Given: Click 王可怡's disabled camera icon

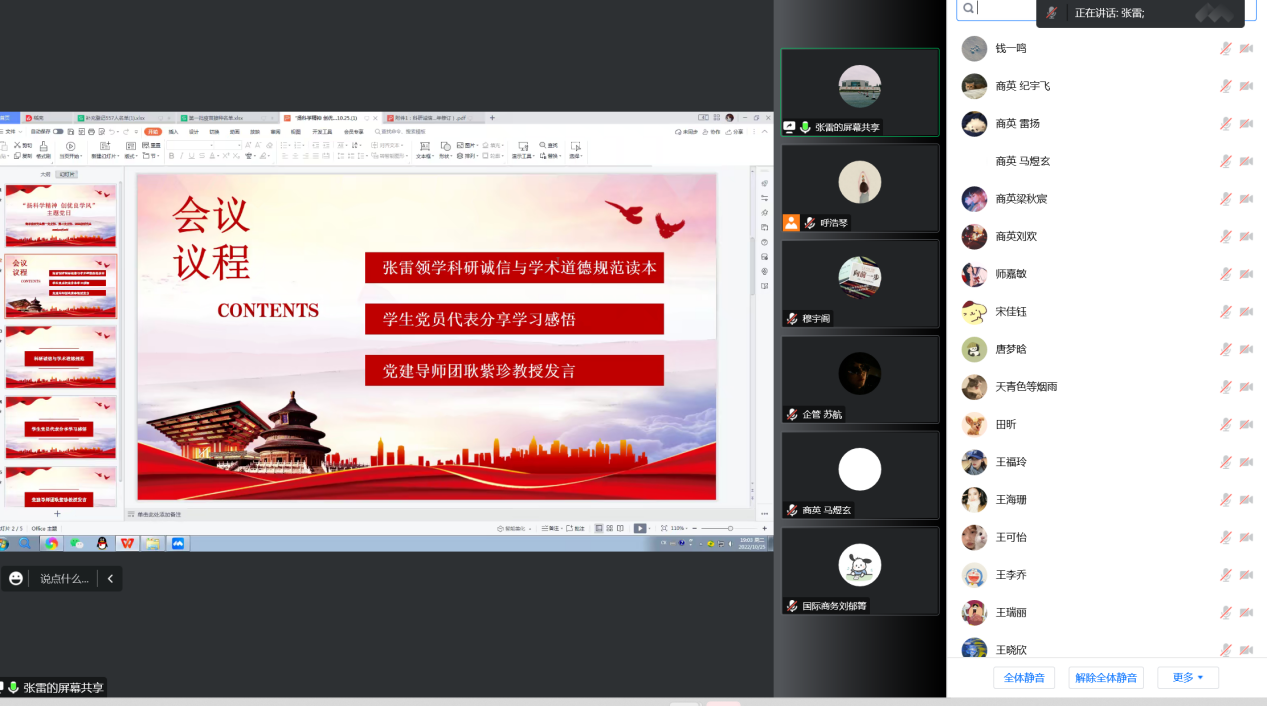Looking at the screenshot, I should coord(1246,538).
